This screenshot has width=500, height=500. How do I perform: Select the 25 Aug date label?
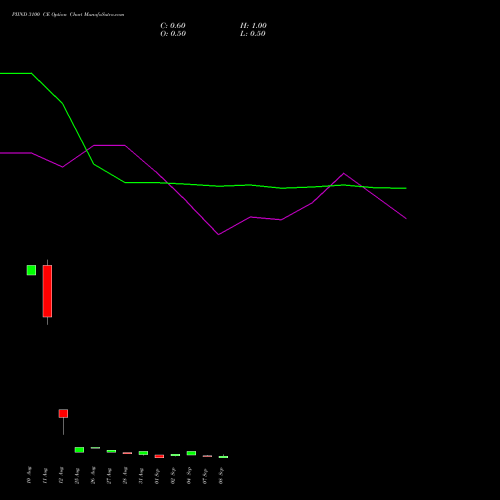coord(77,475)
